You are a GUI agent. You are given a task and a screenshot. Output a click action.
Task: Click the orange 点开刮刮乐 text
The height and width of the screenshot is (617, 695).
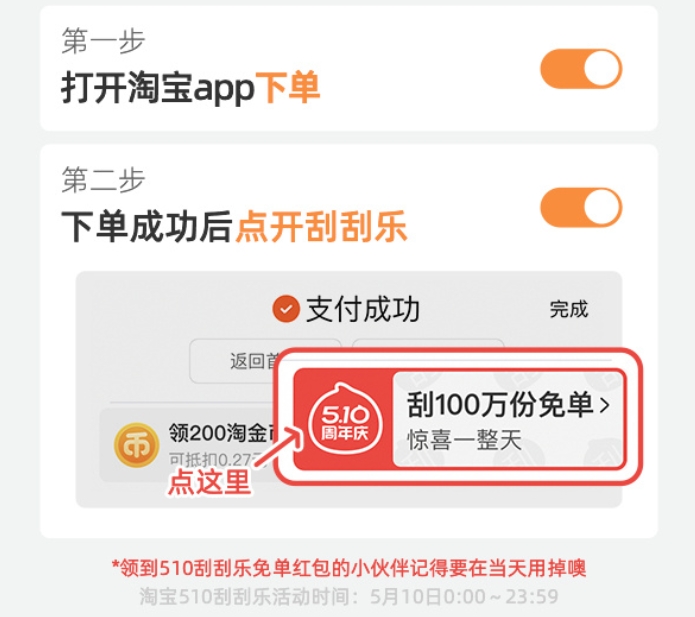click(321, 226)
